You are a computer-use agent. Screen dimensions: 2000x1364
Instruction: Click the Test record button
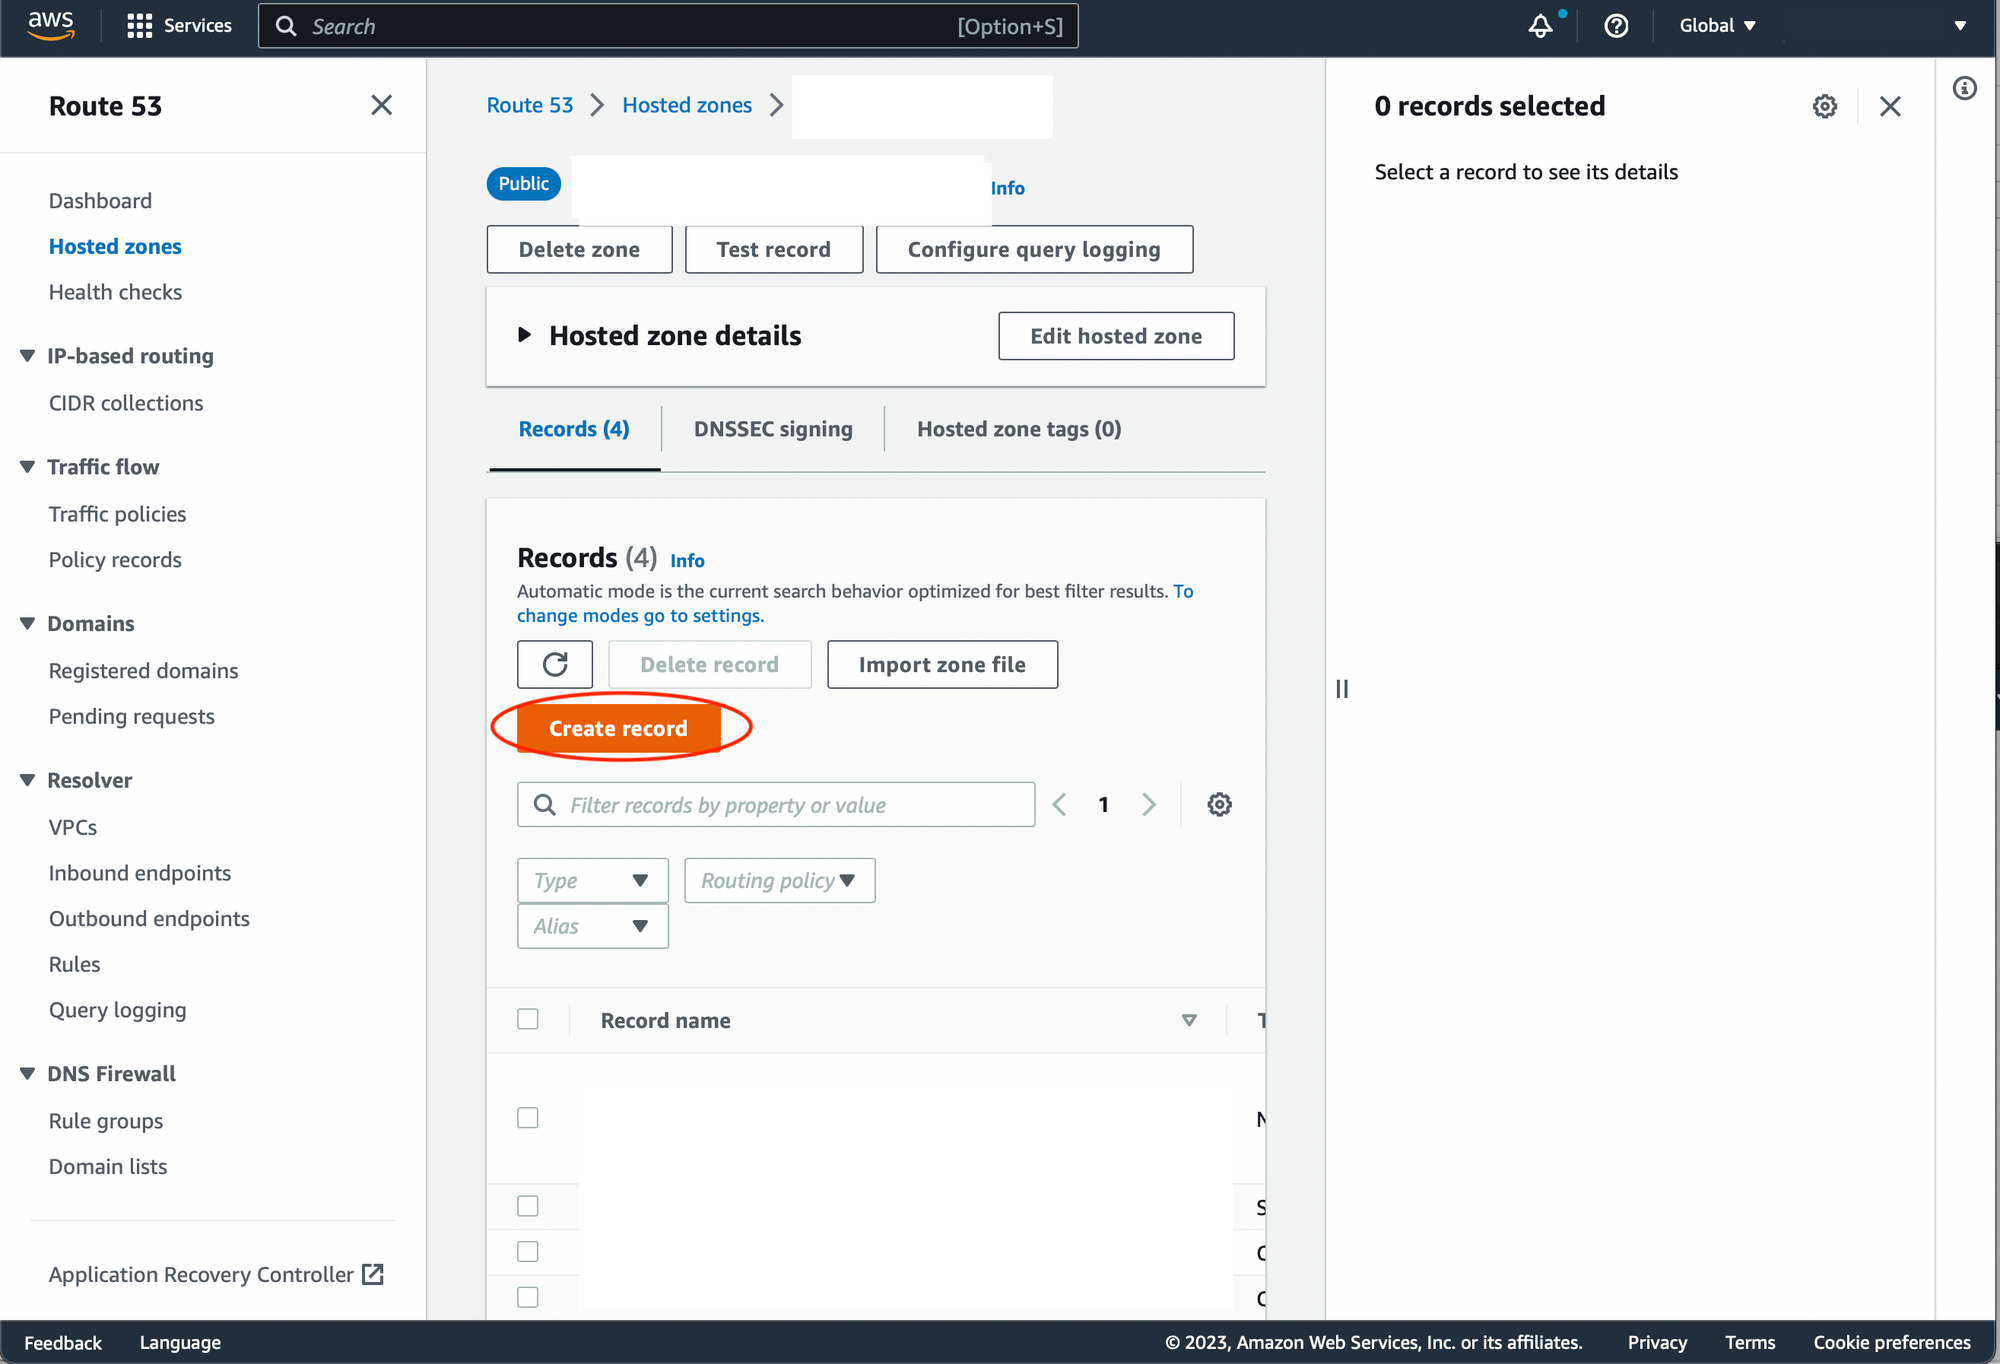[x=774, y=249]
